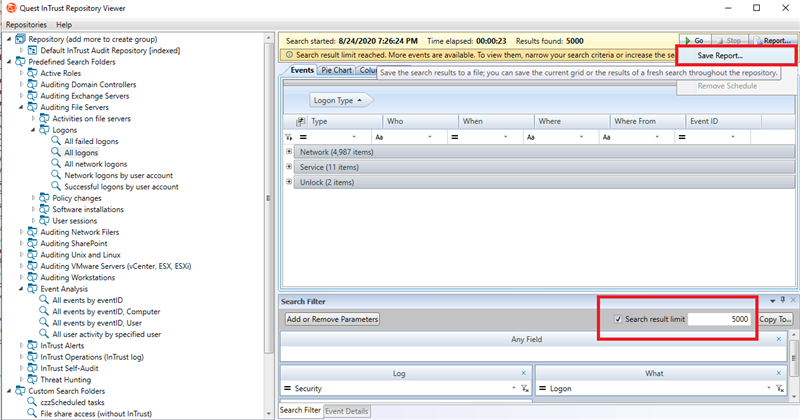Open the Type filter operator dropdown
Image resolution: width=800 pixels, height=420 pixels.
click(x=354, y=137)
